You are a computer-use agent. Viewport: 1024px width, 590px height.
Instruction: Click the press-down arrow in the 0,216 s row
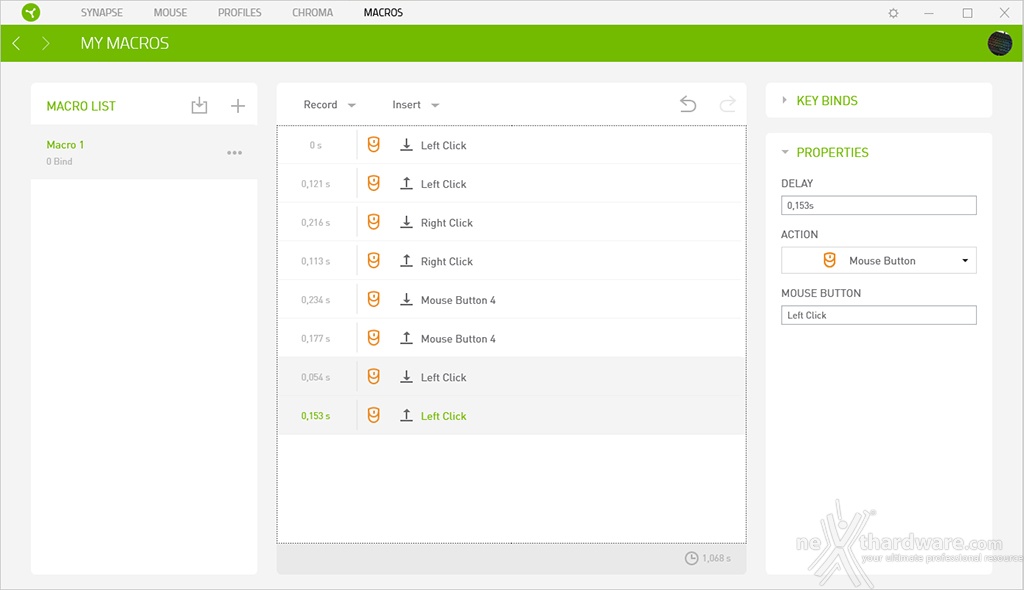pyautogui.click(x=406, y=221)
